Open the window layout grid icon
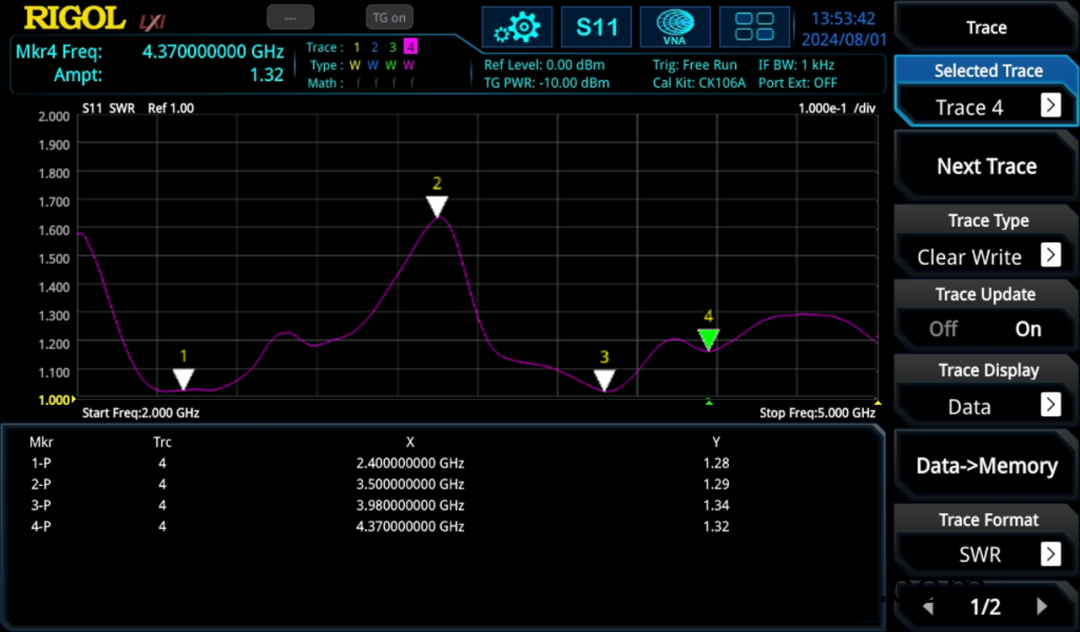This screenshot has width=1080, height=632. [x=754, y=27]
